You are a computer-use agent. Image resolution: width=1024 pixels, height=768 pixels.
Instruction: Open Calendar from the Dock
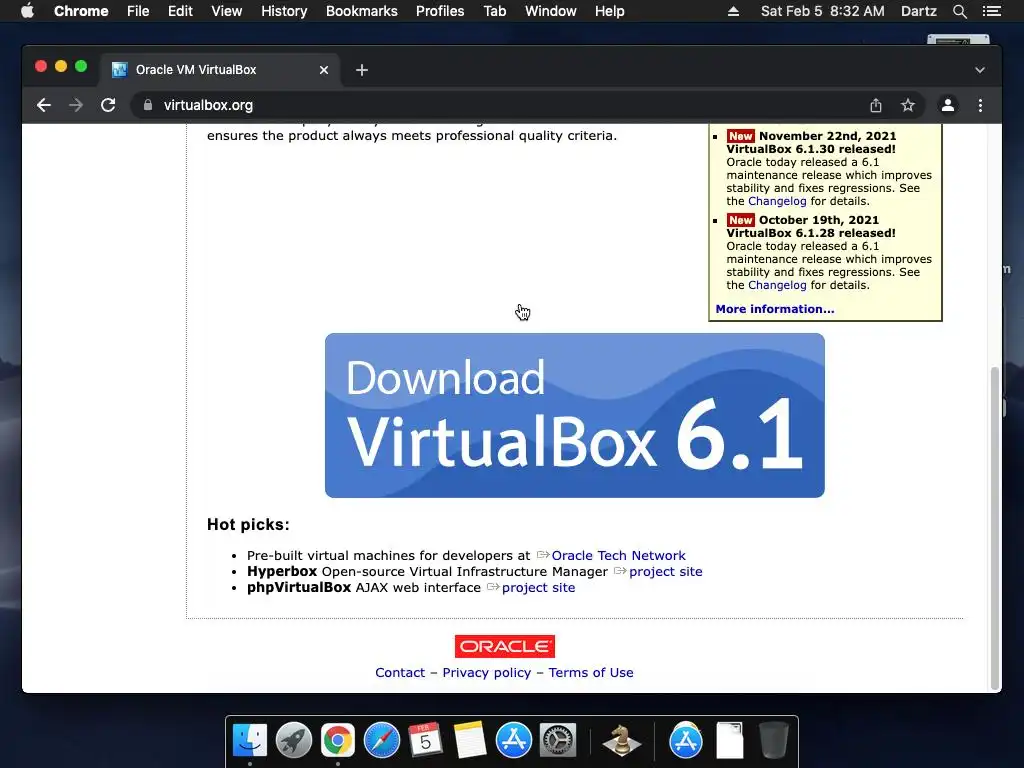click(425, 740)
